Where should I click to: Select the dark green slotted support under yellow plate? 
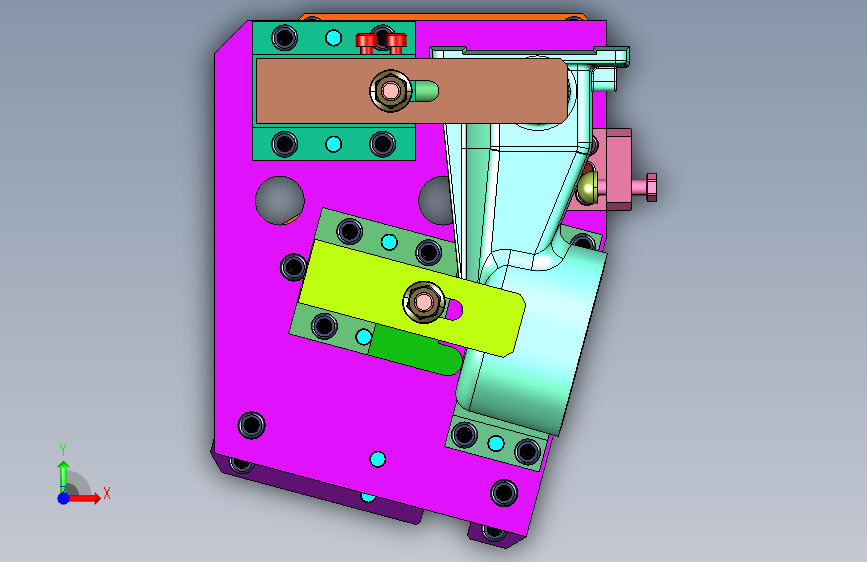tap(416, 351)
